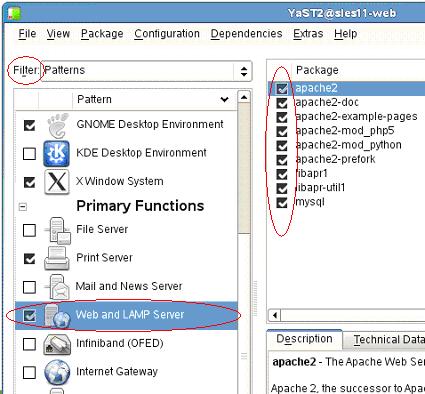This screenshot has width=425, height=394.
Task: Click the Print Server printer icon
Action: (57, 258)
